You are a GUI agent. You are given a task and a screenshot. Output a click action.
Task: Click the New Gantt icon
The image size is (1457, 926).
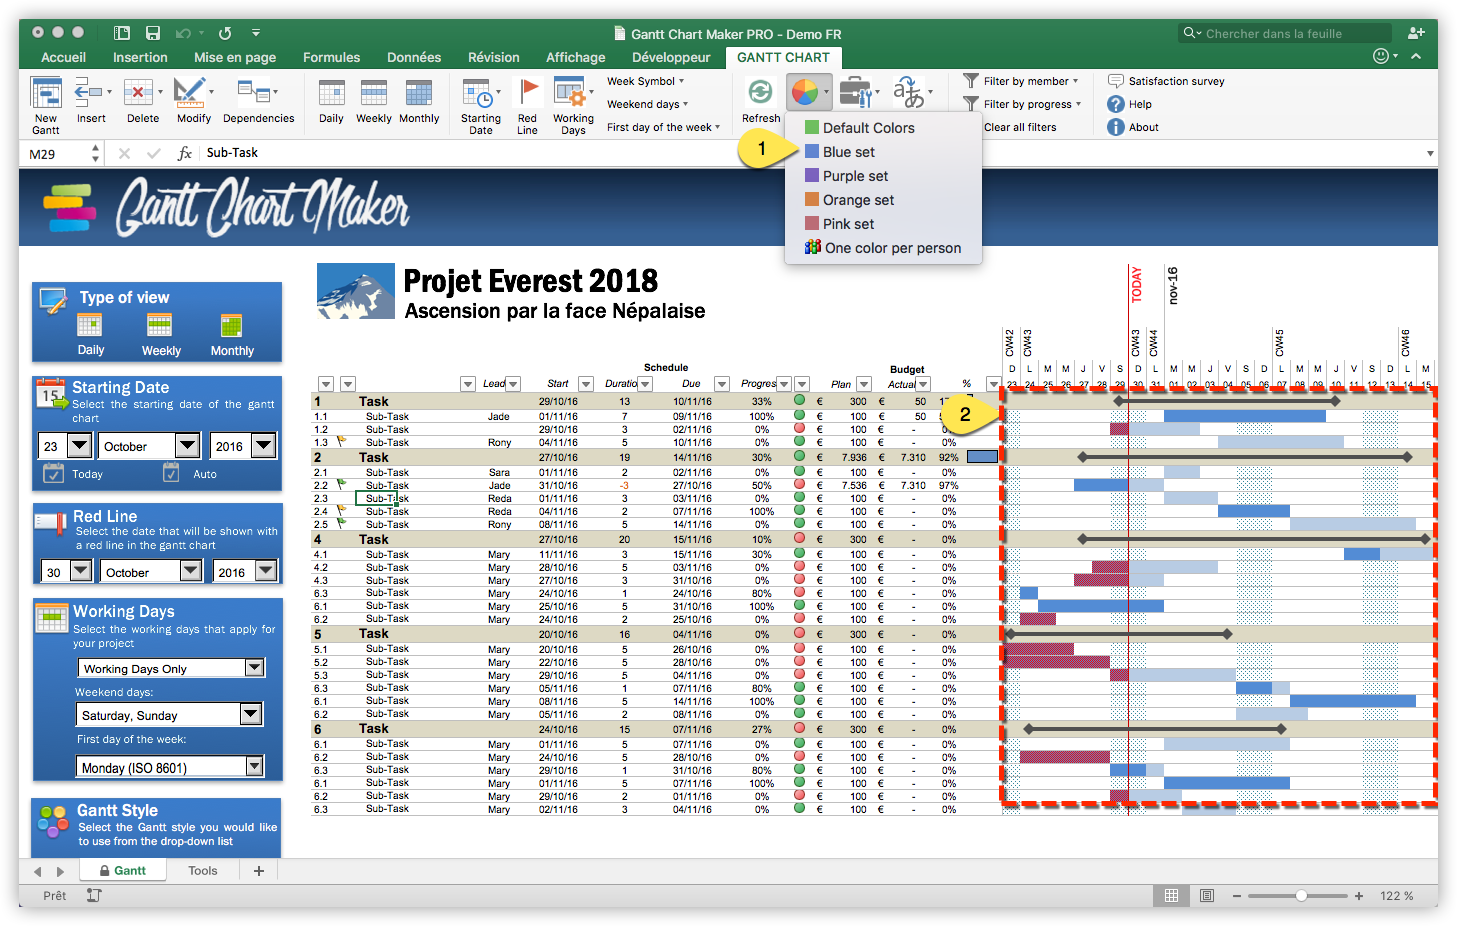click(x=46, y=93)
